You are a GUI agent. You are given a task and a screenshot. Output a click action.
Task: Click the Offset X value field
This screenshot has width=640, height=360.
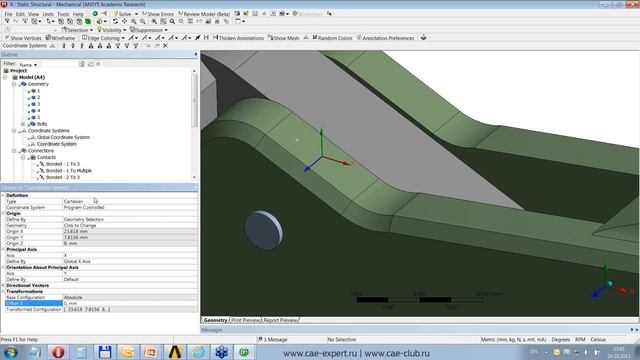[129, 303]
